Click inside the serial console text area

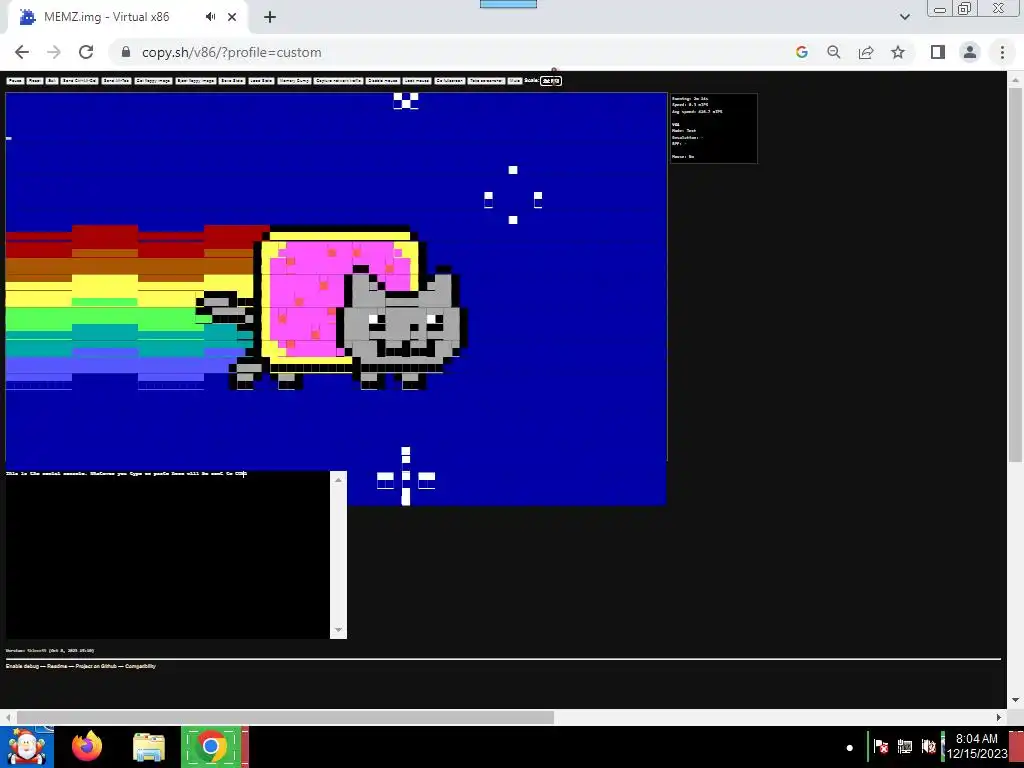[168, 554]
